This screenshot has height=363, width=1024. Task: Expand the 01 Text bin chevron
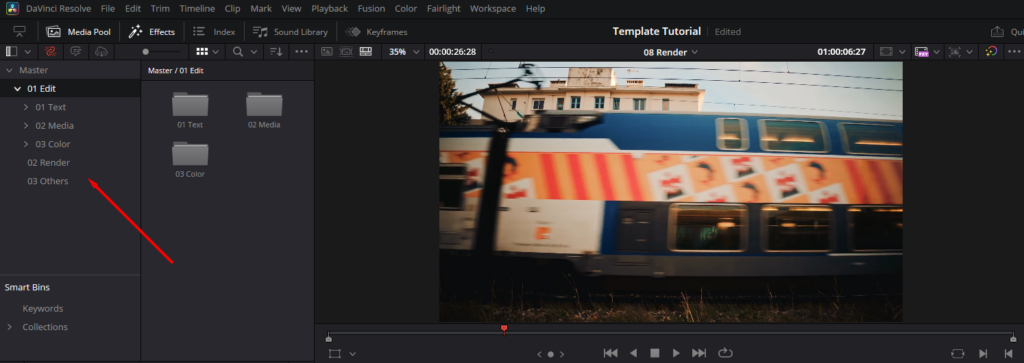26,107
